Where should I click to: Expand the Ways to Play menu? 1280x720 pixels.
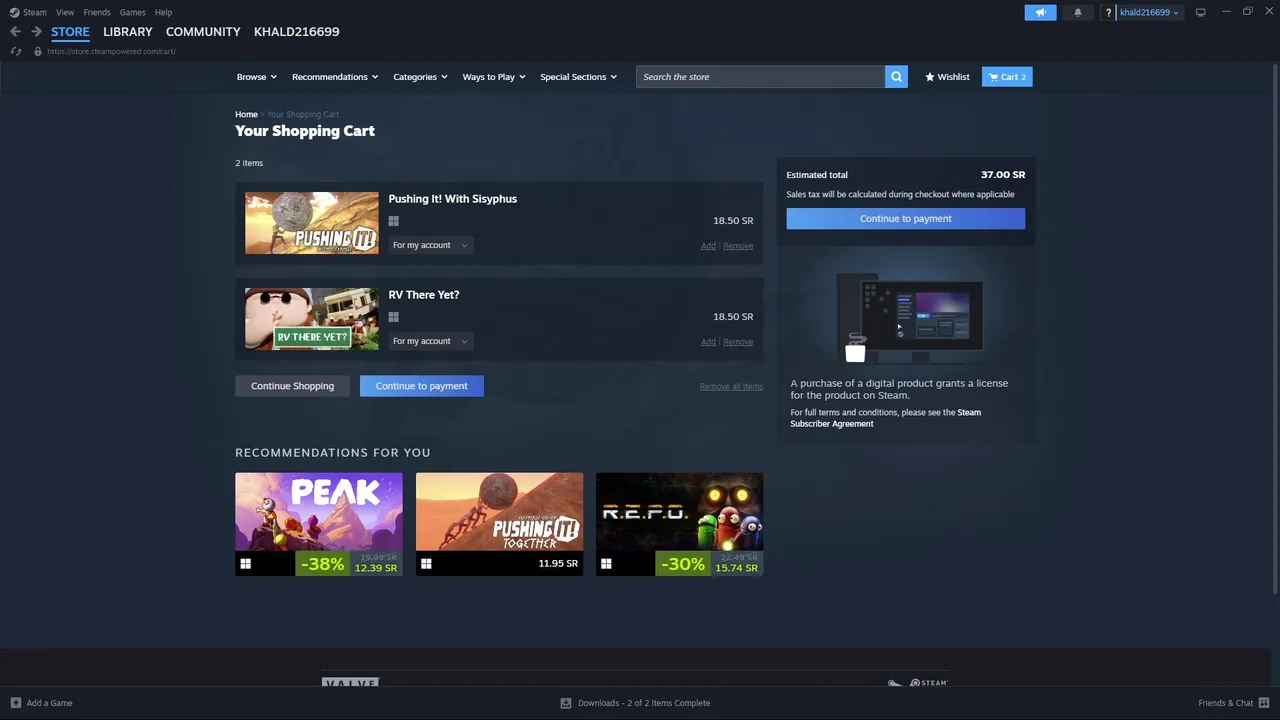click(x=494, y=76)
